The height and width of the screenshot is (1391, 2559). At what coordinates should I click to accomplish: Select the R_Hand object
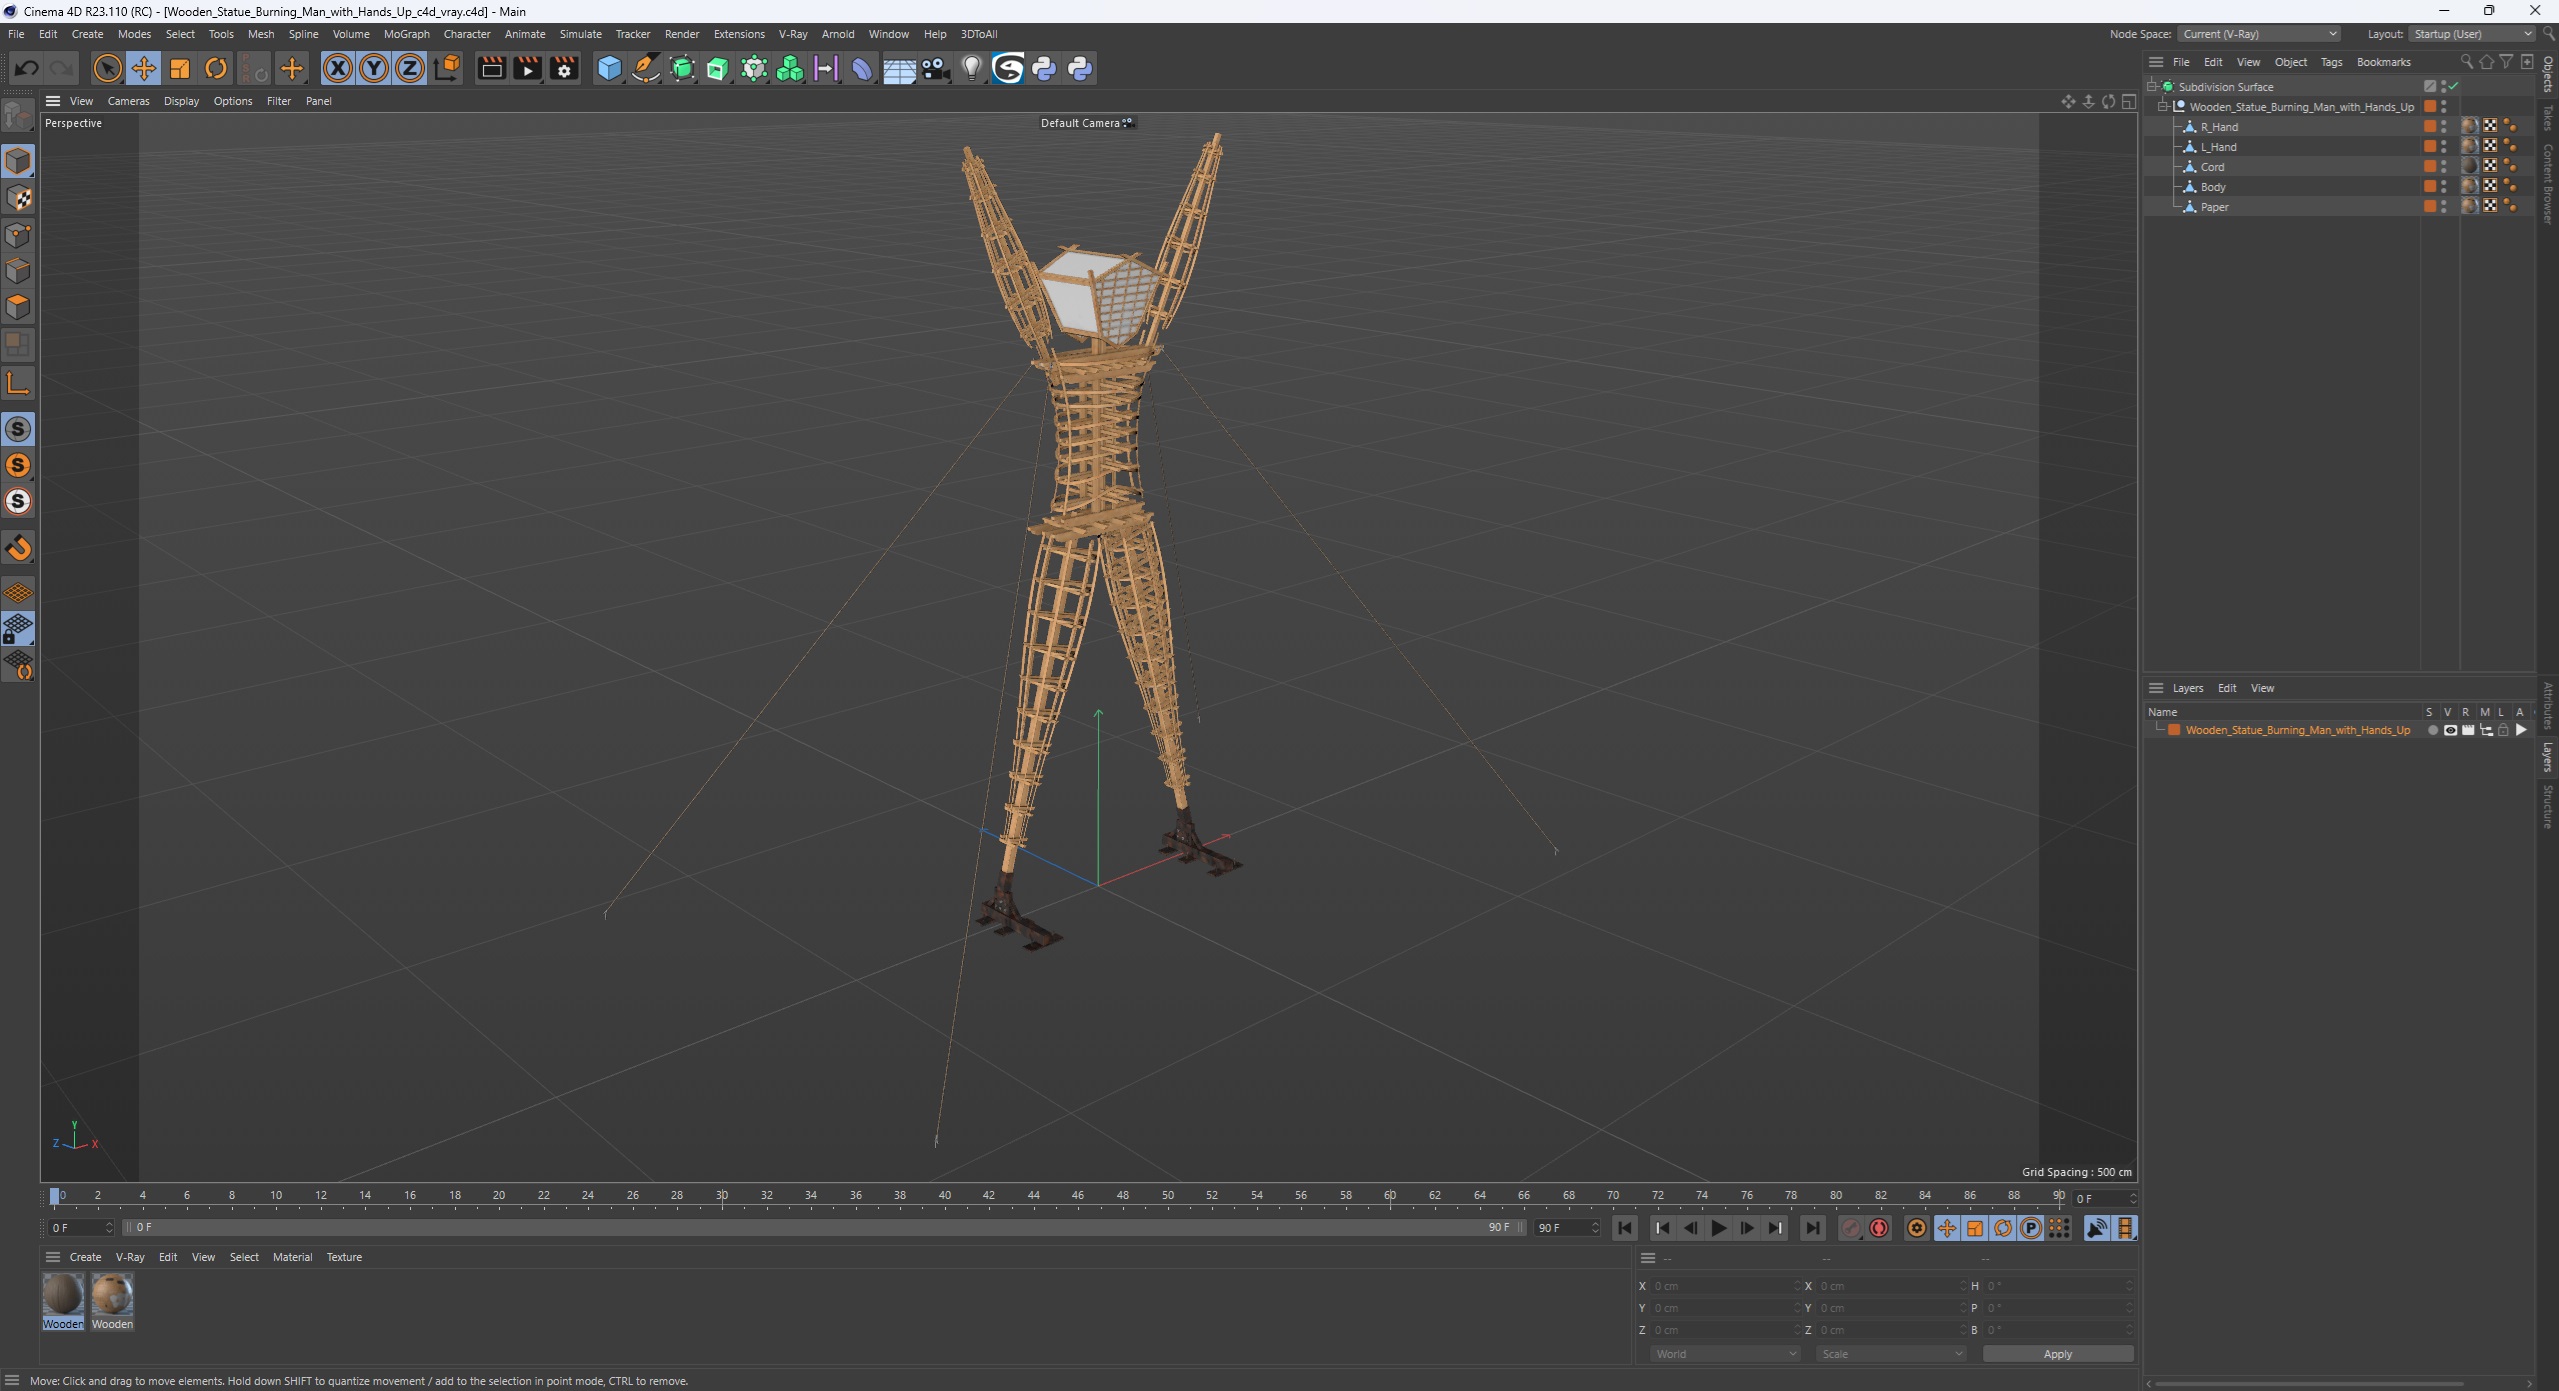[x=2219, y=127]
